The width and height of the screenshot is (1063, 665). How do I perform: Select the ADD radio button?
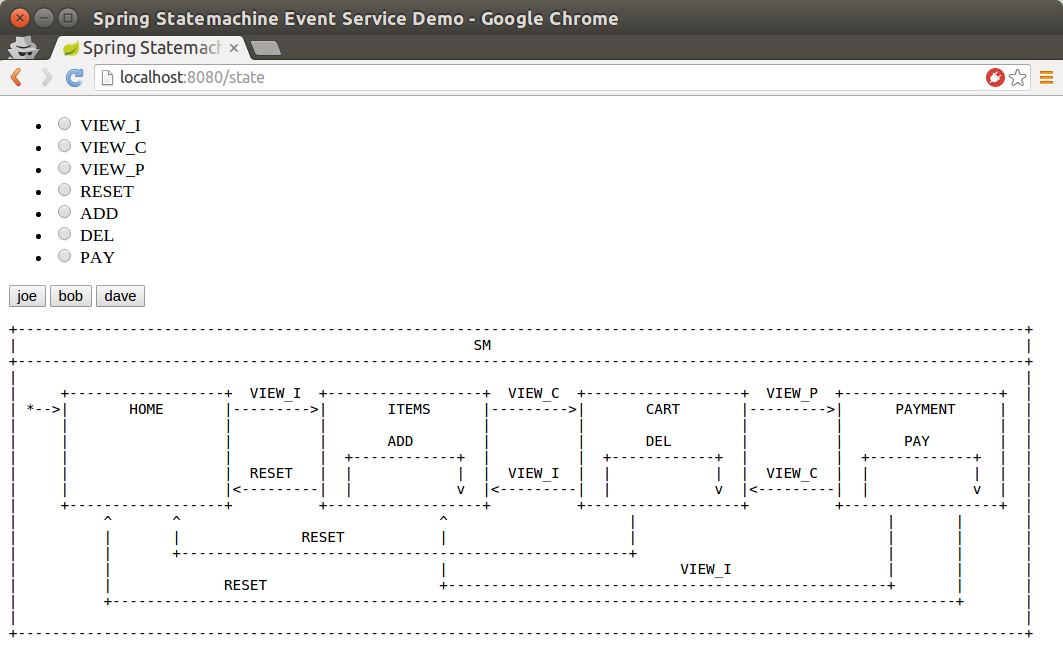[64, 211]
